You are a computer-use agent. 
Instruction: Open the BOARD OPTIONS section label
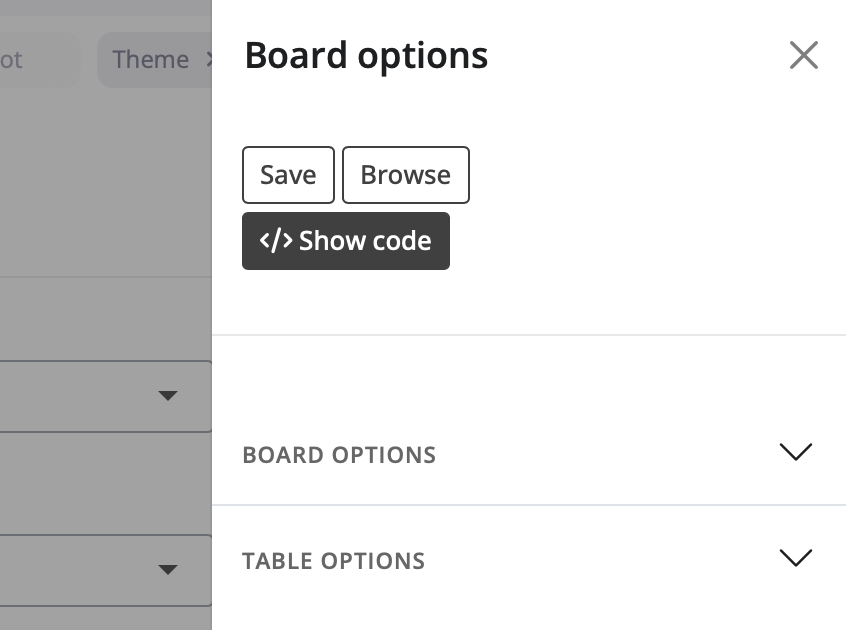pos(339,455)
